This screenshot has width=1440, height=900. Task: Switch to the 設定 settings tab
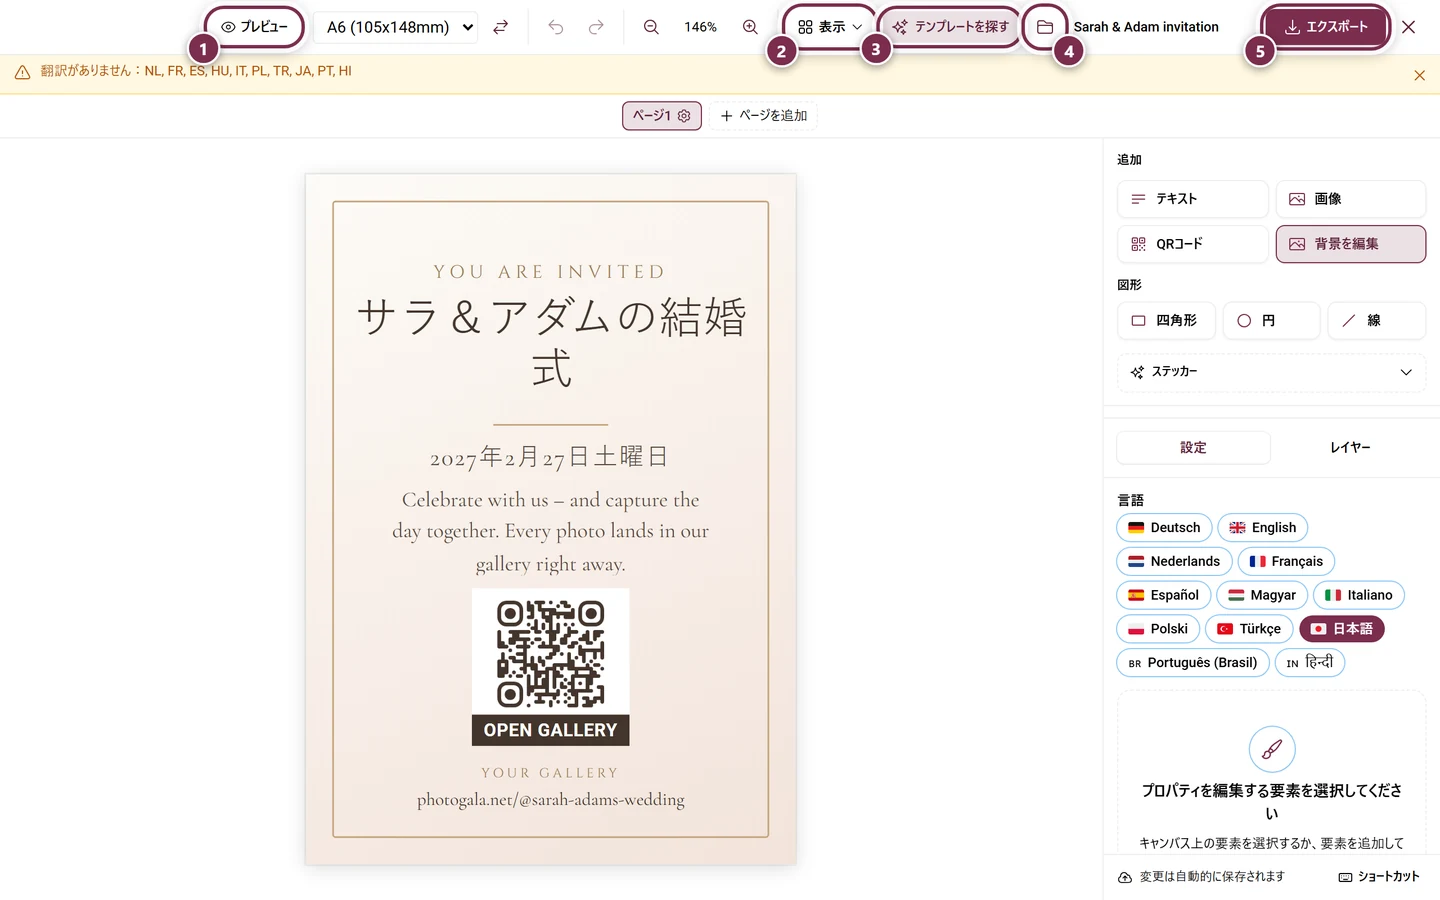tap(1193, 448)
